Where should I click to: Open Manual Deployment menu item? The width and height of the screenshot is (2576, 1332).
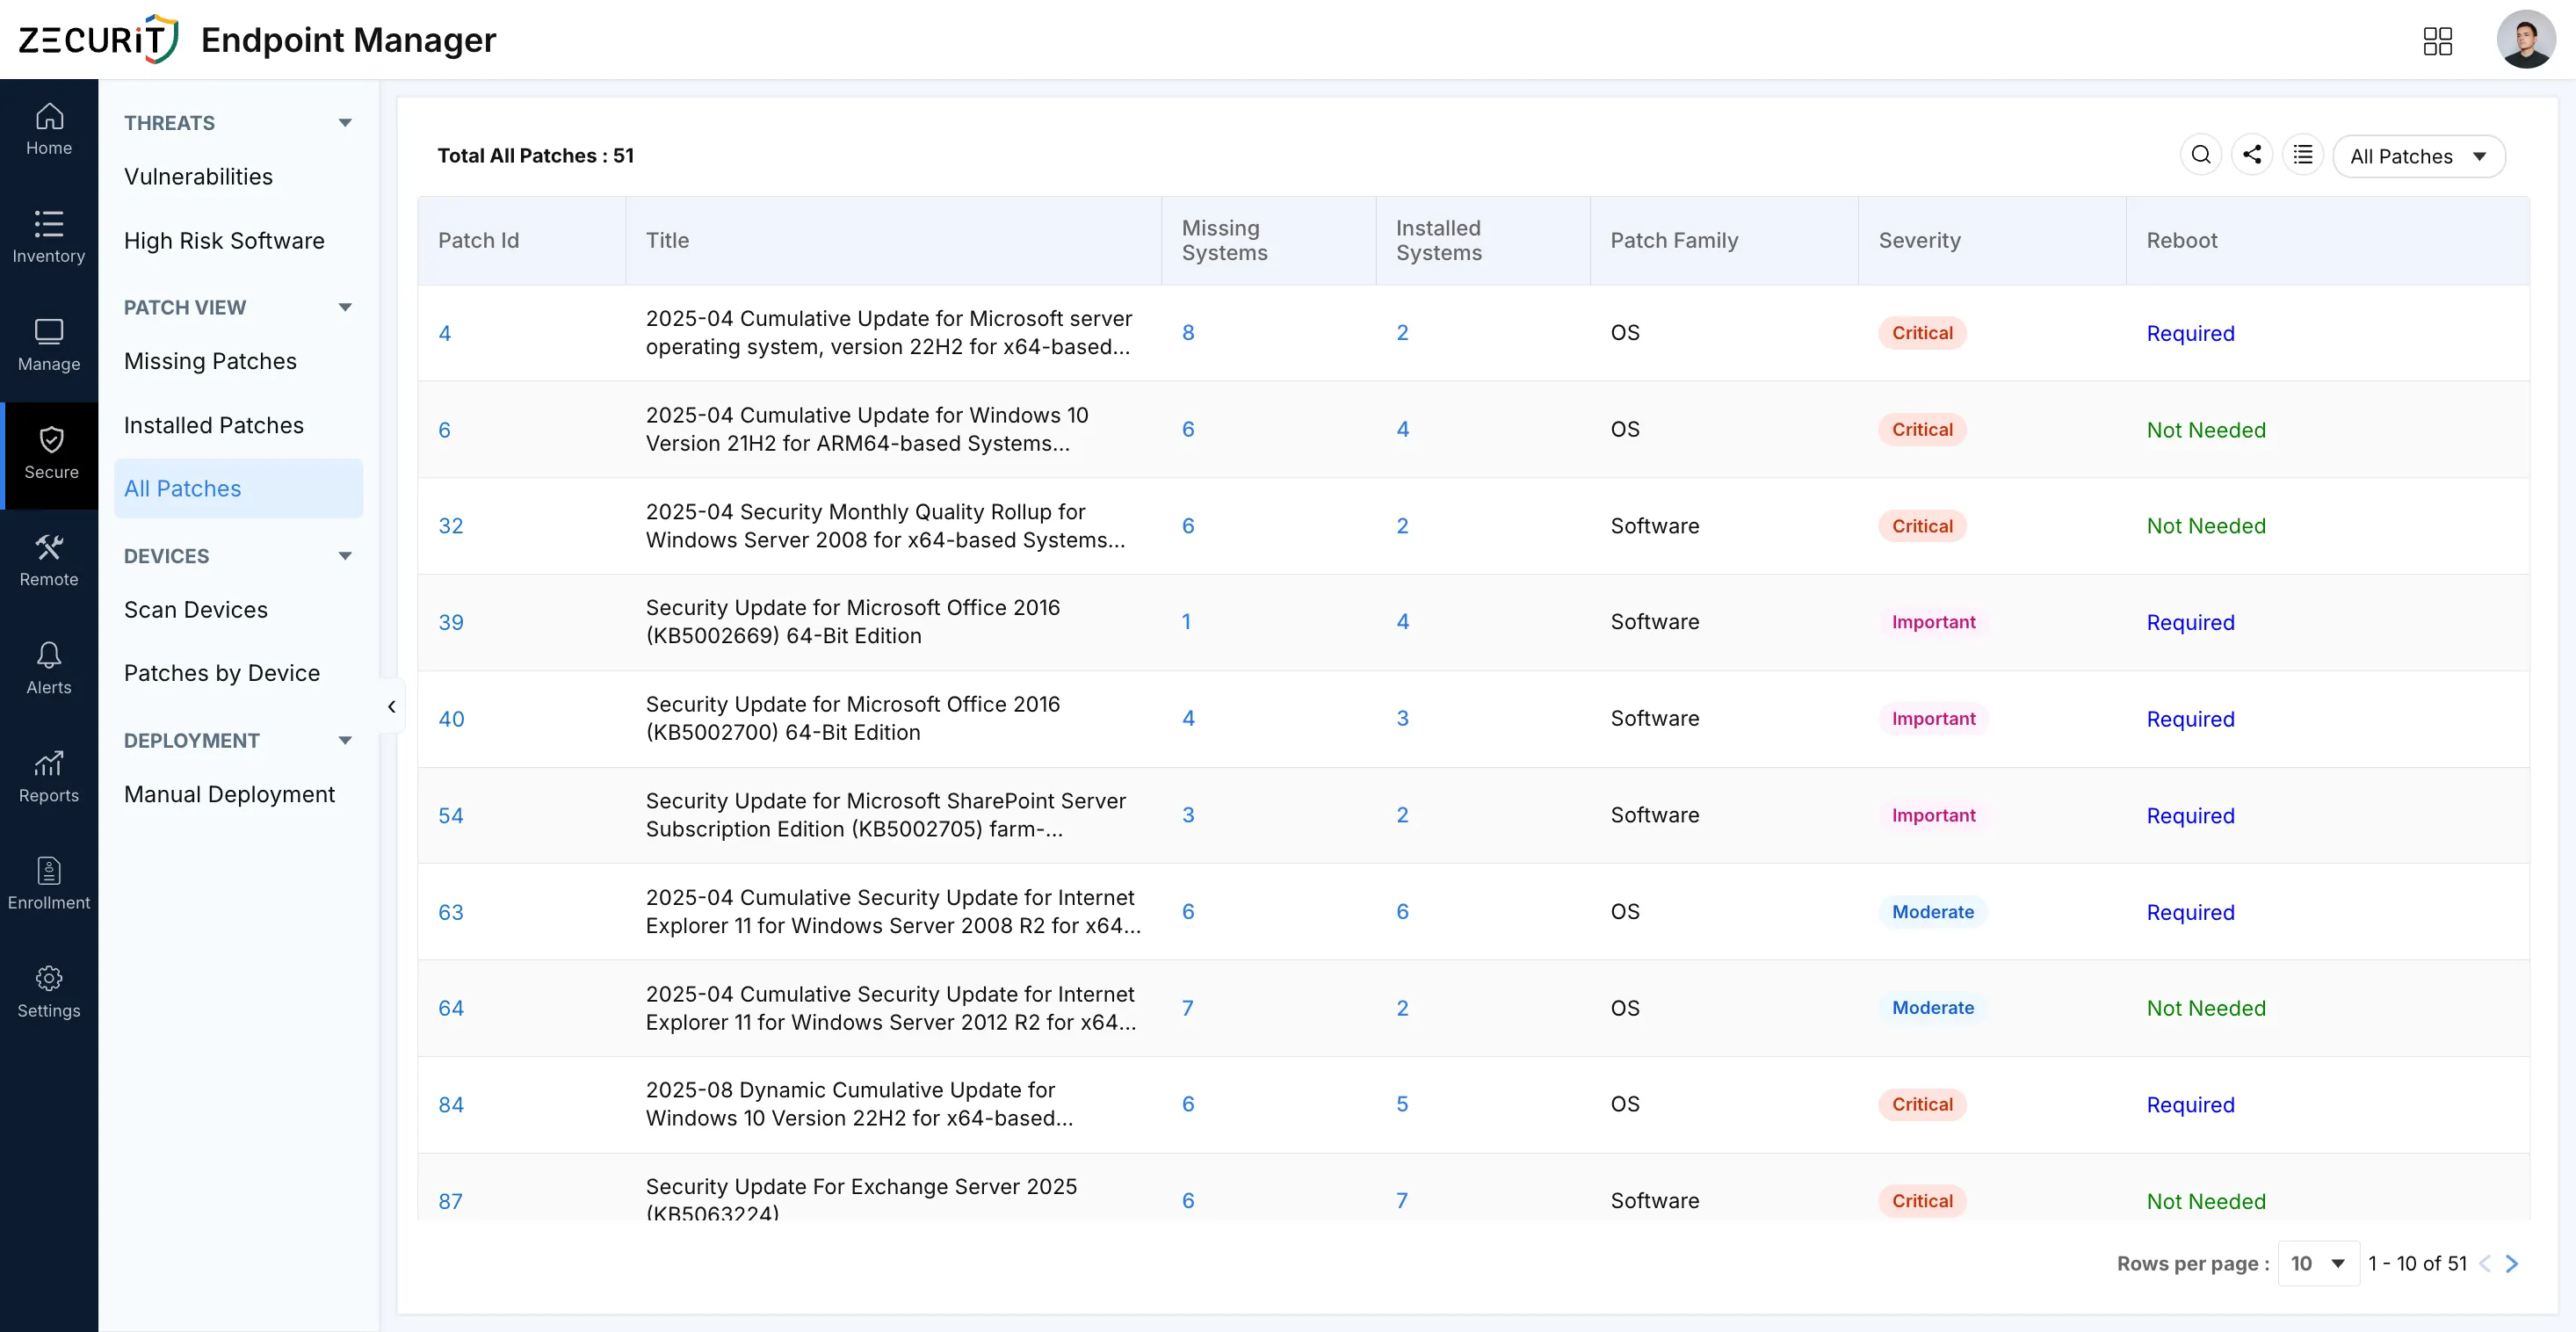tap(229, 794)
